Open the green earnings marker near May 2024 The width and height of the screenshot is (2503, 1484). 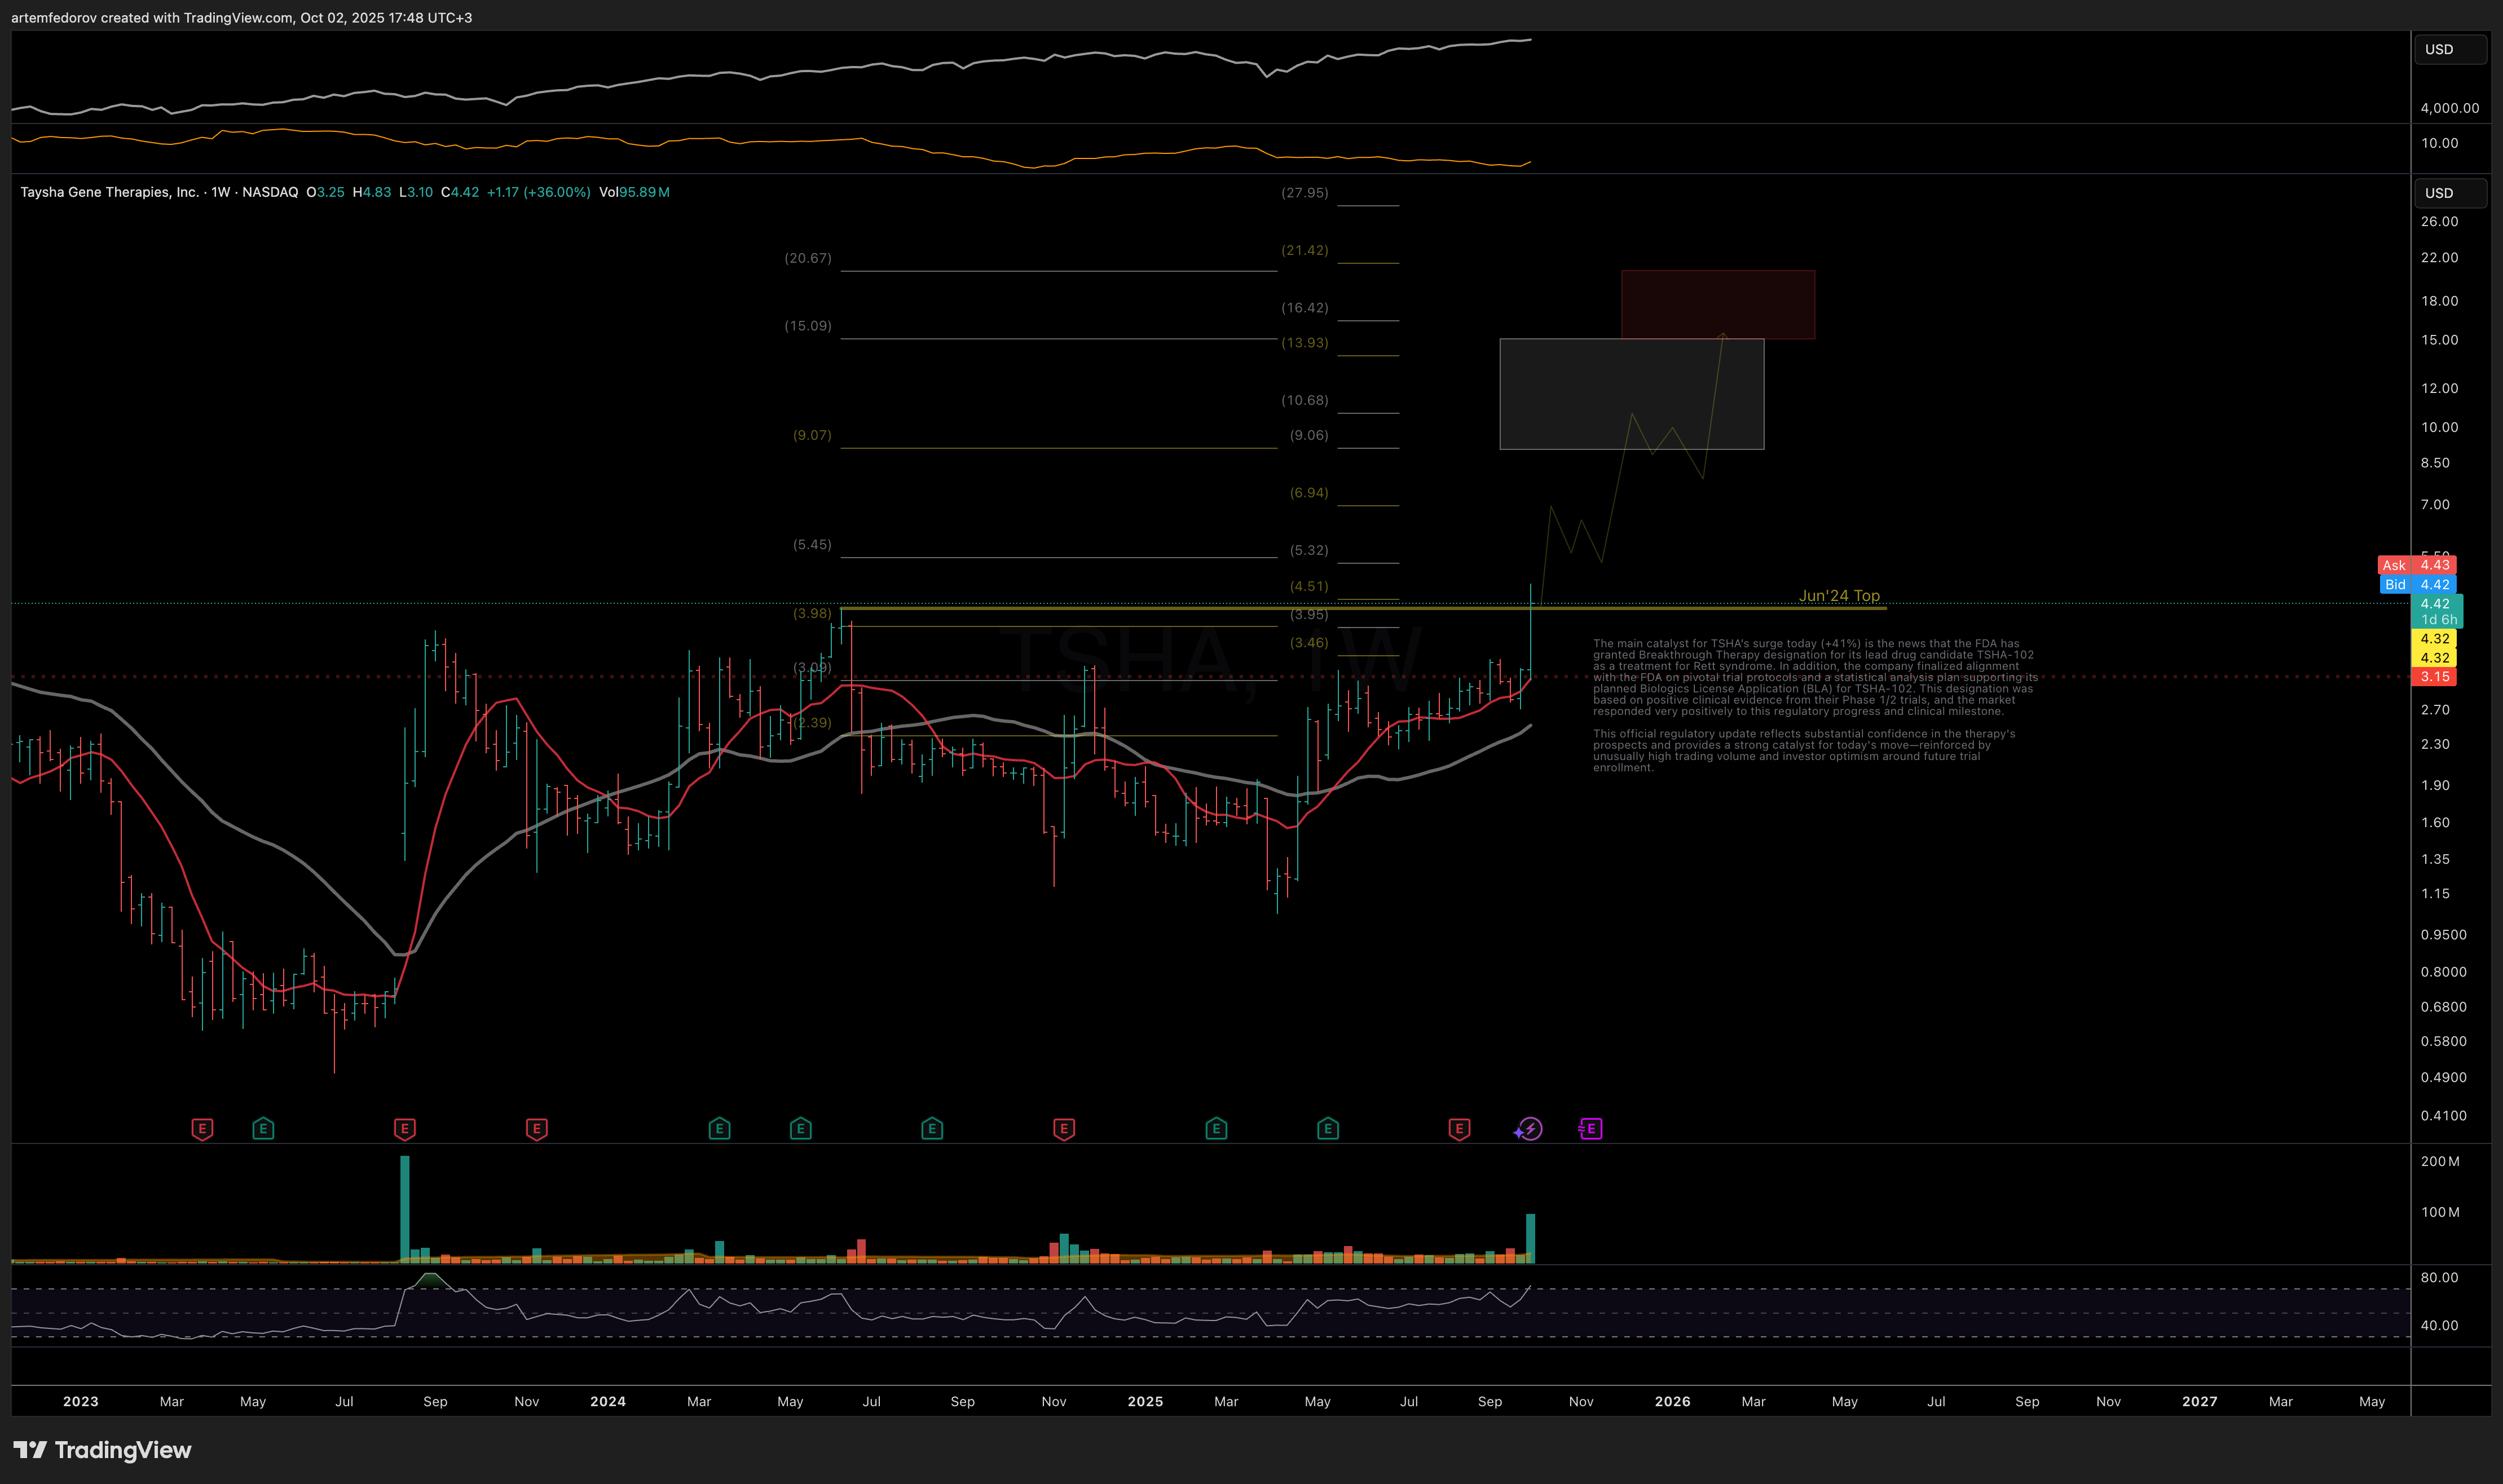[800, 1129]
